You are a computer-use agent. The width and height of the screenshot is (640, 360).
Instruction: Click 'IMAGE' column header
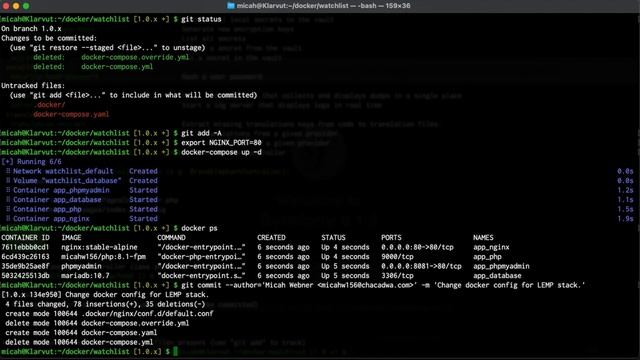(x=71, y=238)
